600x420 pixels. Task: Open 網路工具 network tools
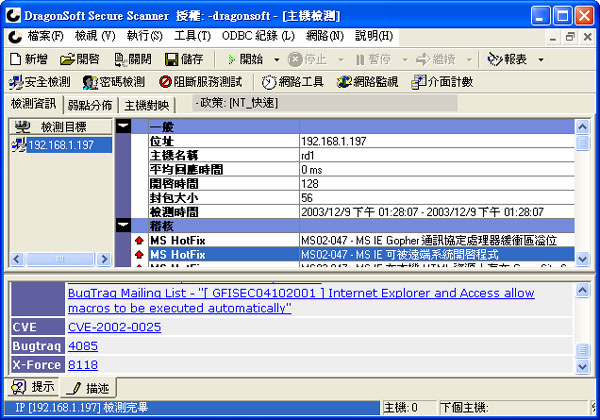[x=292, y=82]
